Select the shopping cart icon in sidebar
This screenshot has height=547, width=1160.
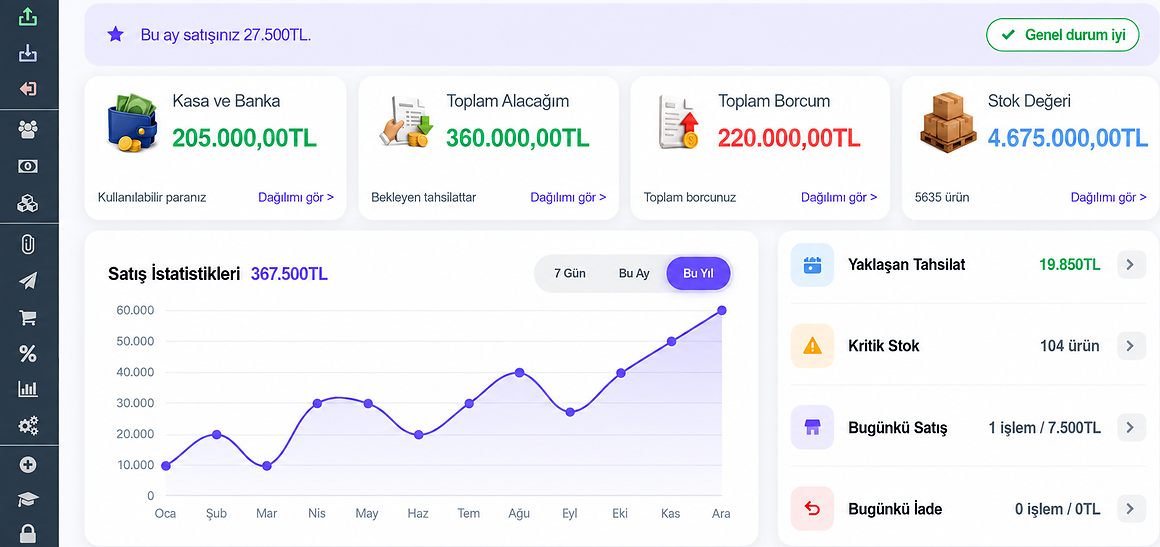pos(27,318)
